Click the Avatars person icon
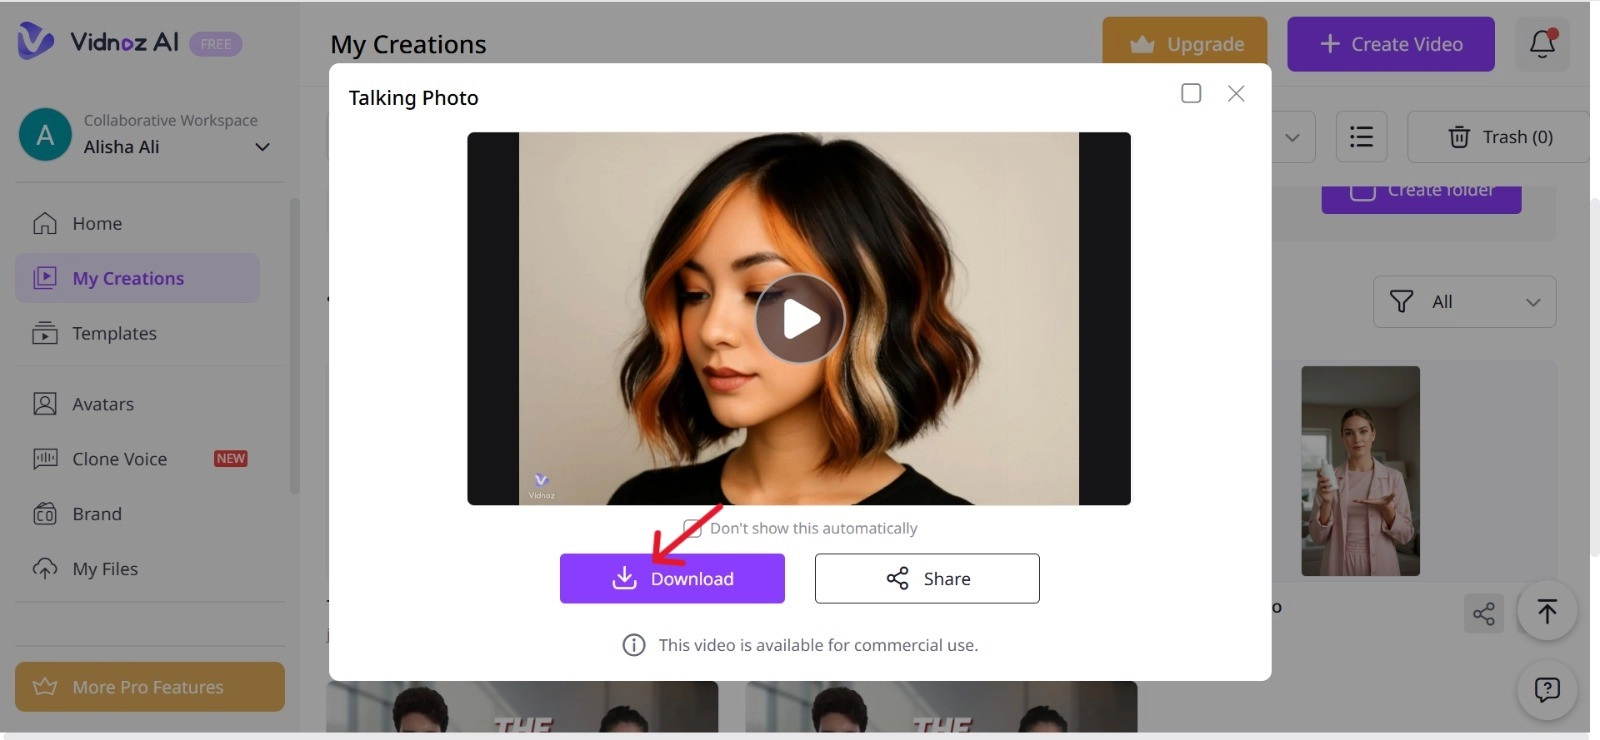Screen dimensions: 1600x740 pyautogui.click(x=45, y=404)
